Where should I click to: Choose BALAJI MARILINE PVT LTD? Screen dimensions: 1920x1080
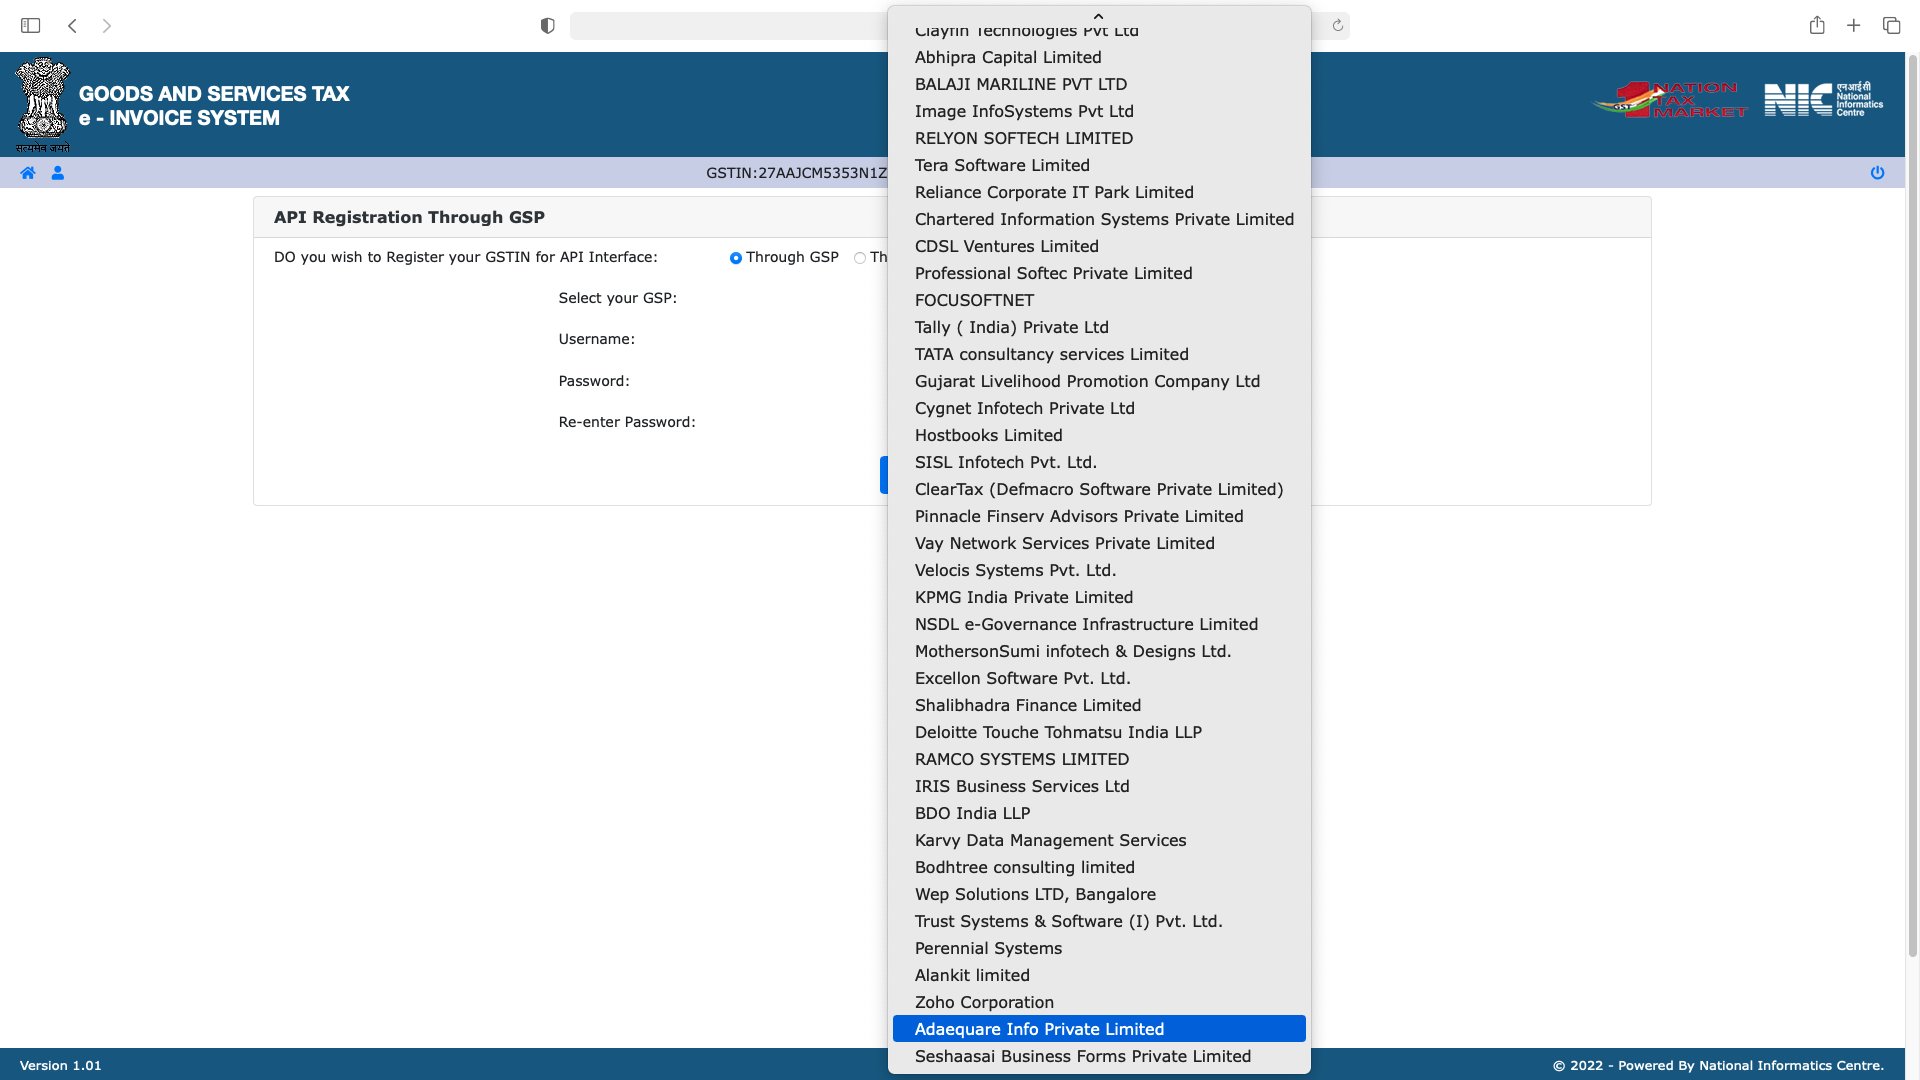[1099, 85]
